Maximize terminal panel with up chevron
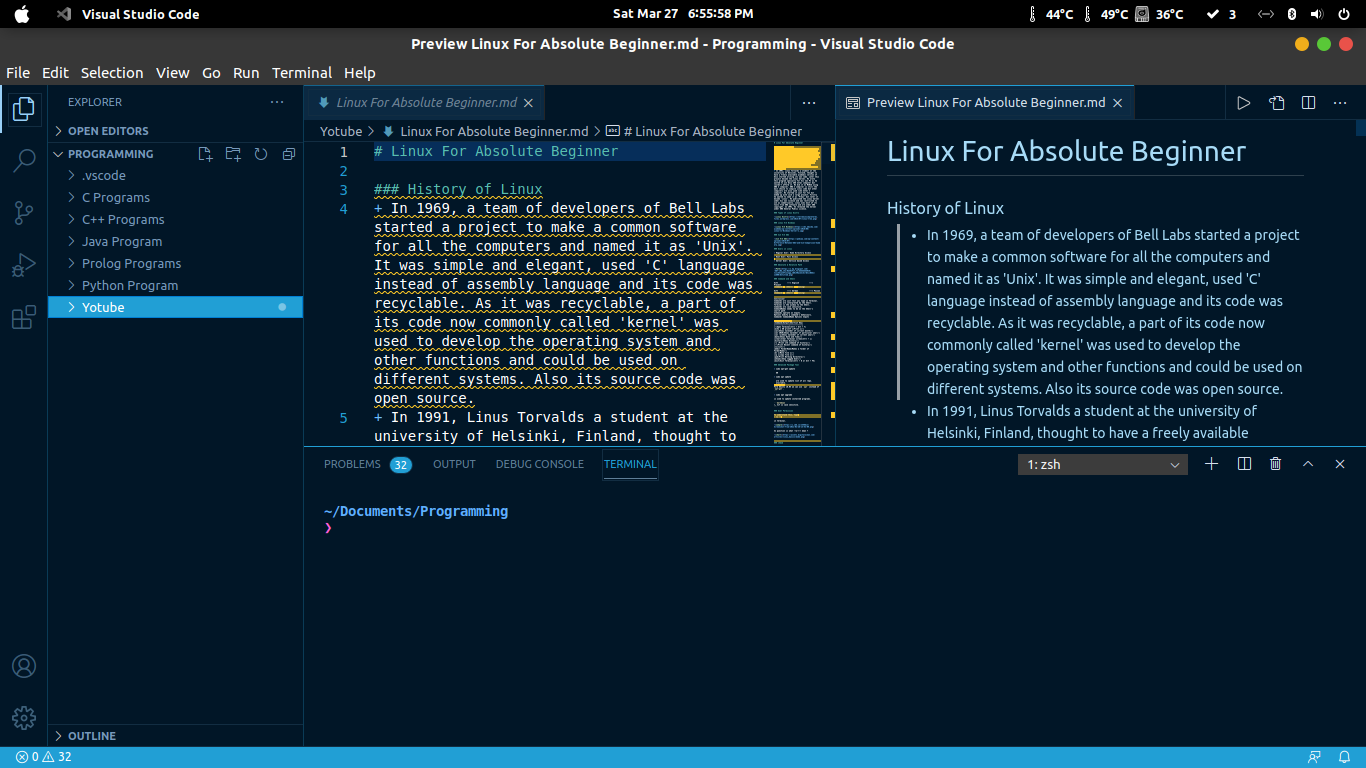This screenshot has width=1366, height=768. point(1307,464)
